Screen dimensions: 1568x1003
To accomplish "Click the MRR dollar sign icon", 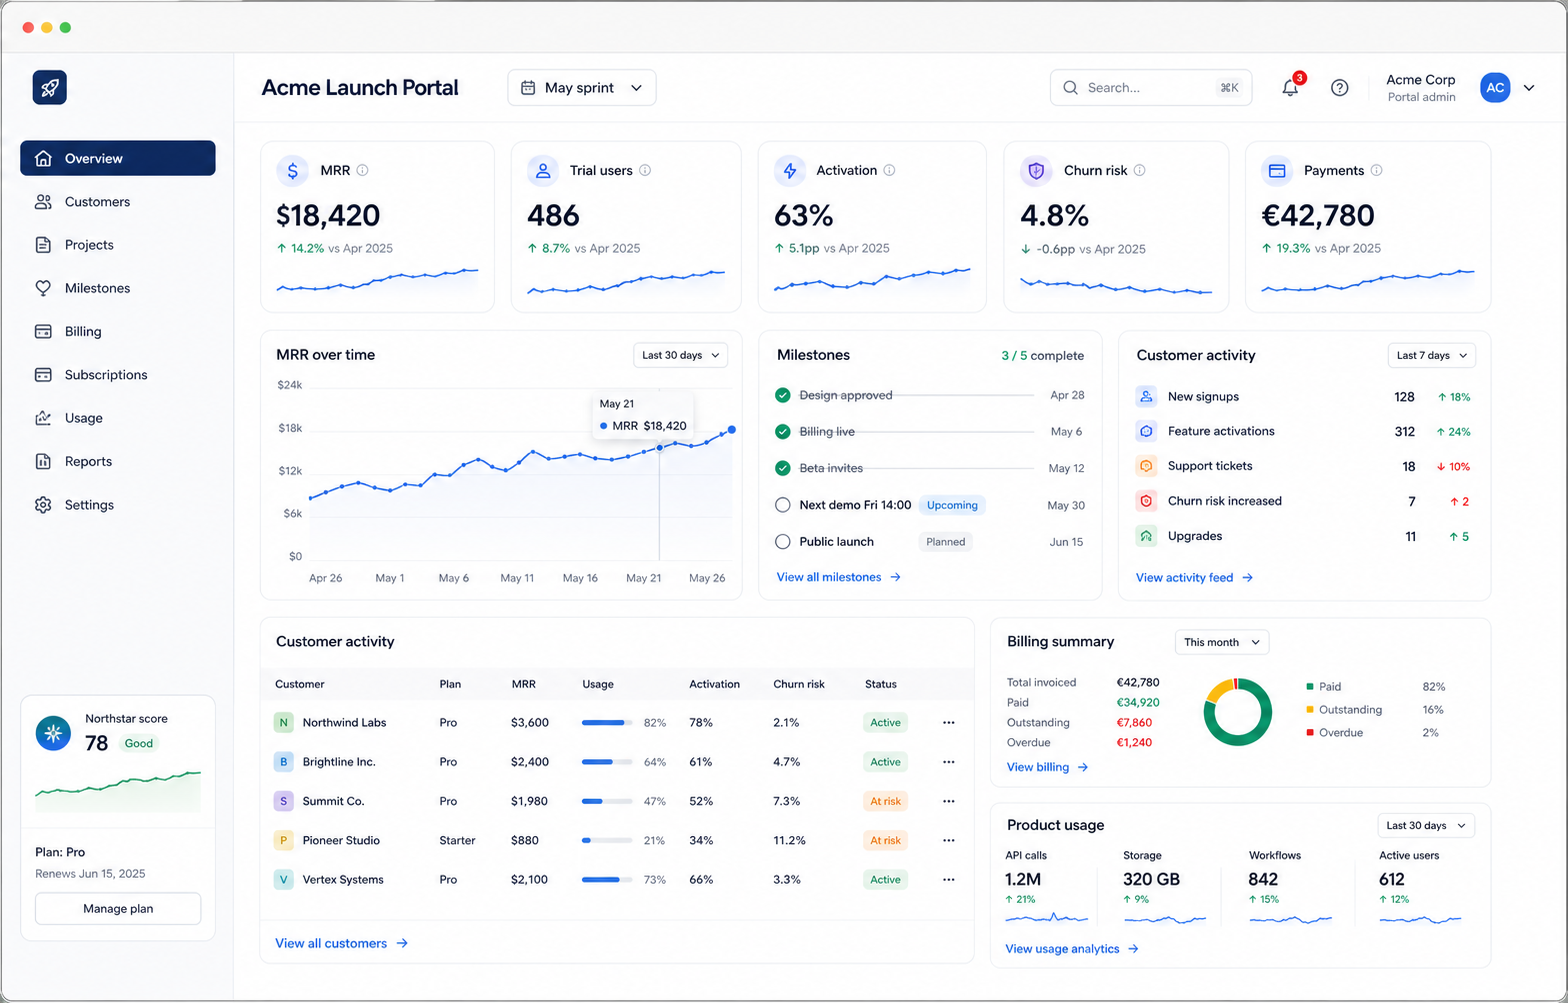I will (x=292, y=171).
